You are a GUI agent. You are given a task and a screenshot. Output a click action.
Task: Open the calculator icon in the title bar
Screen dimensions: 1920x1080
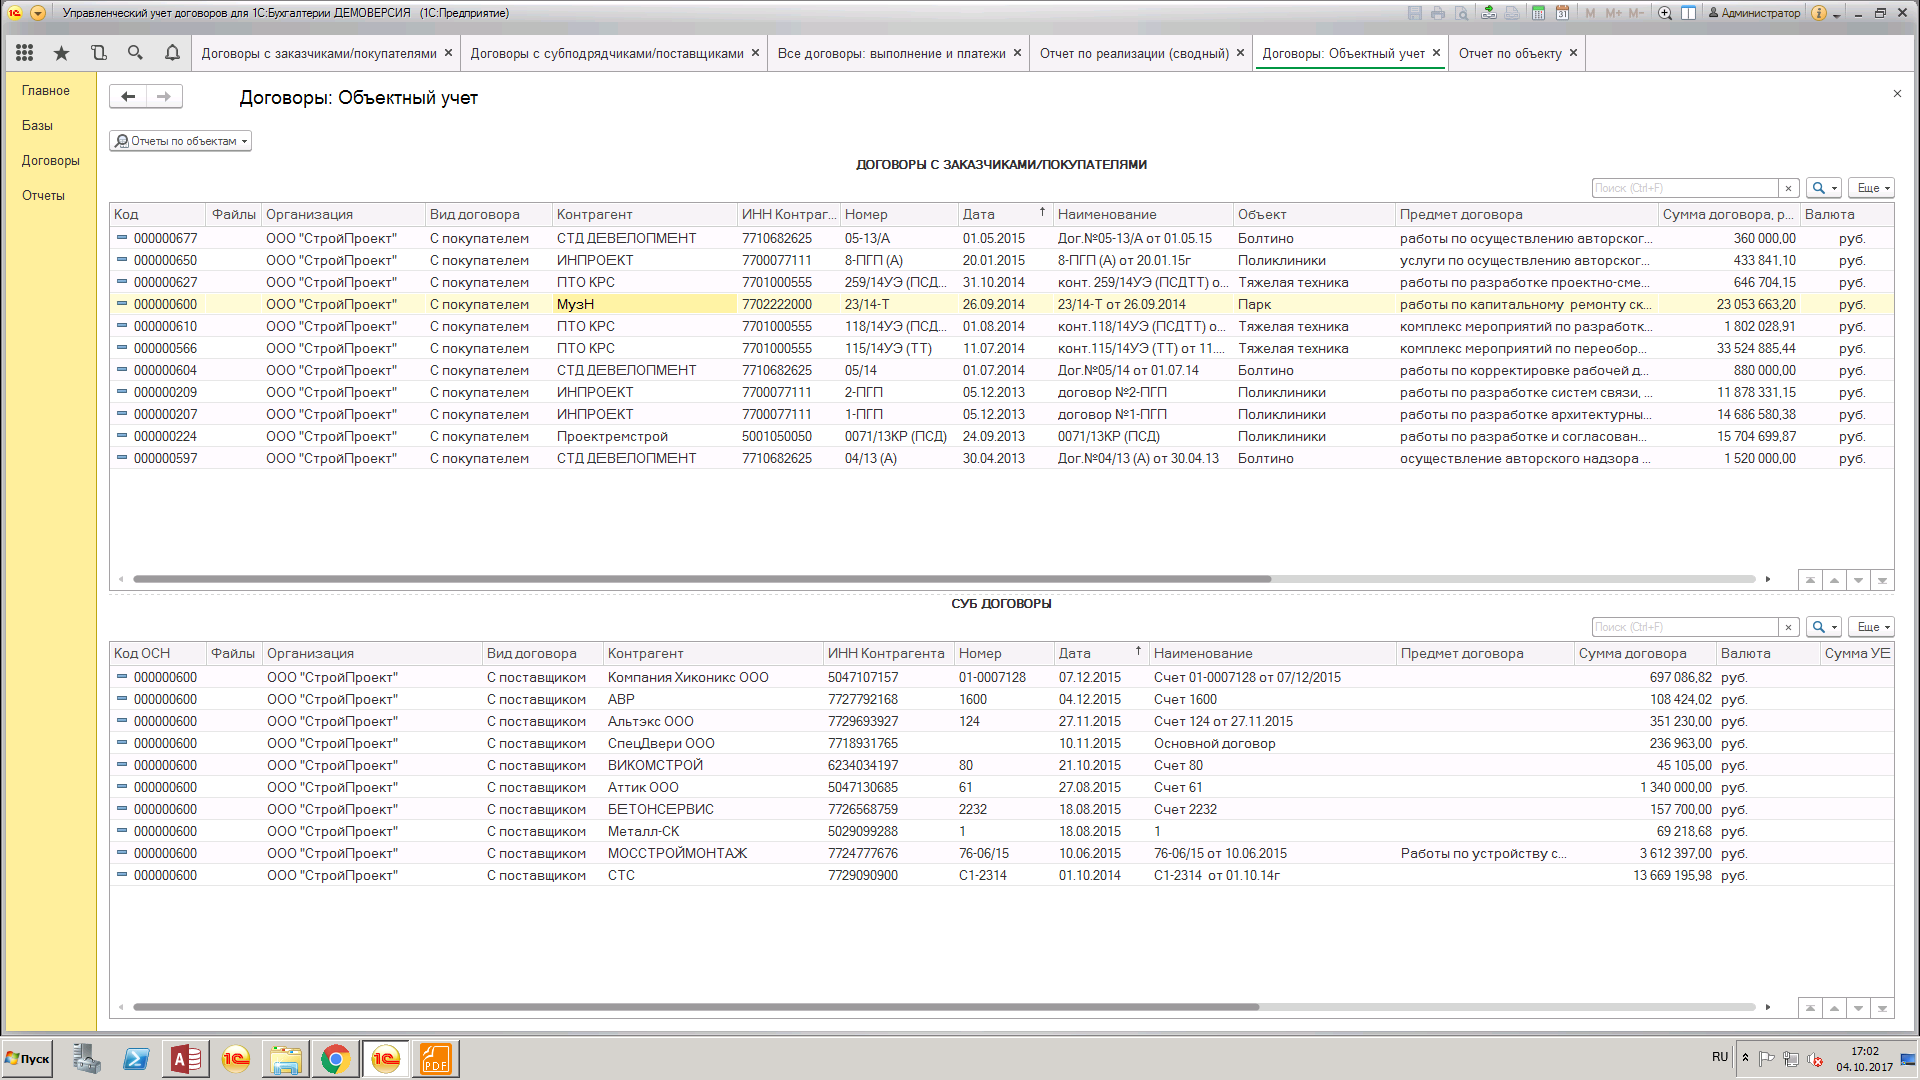pos(1538,13)
